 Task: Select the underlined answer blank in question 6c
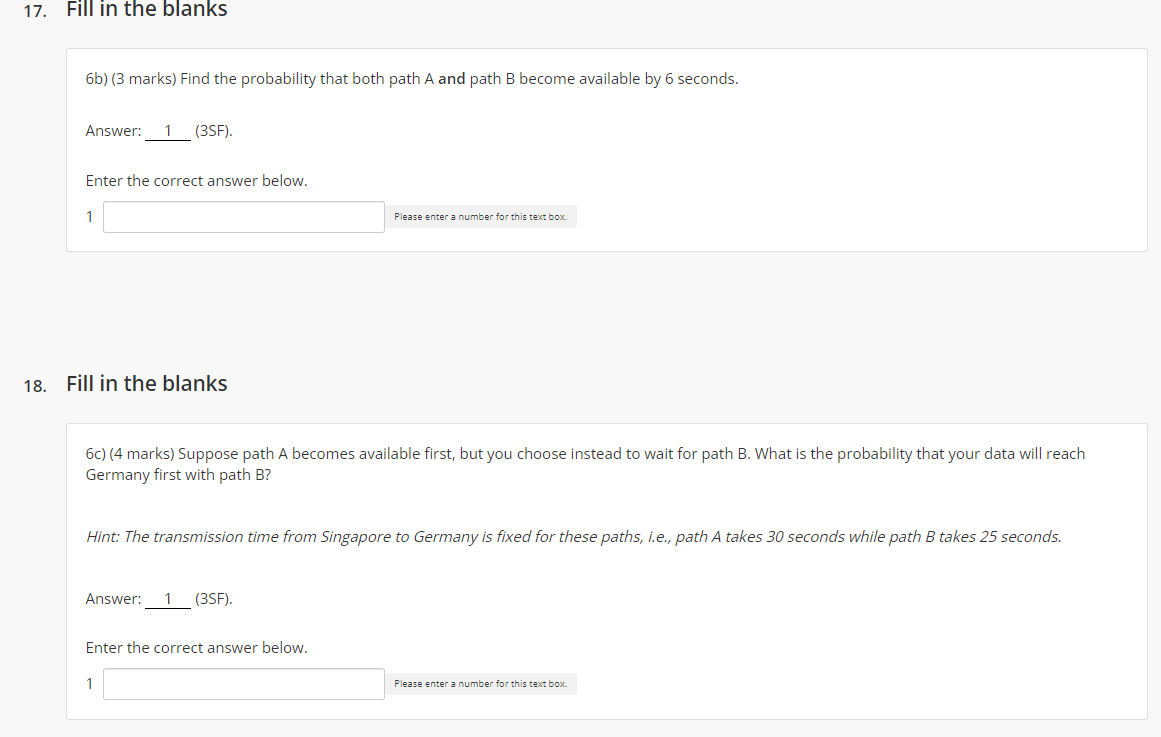[168, 598]
